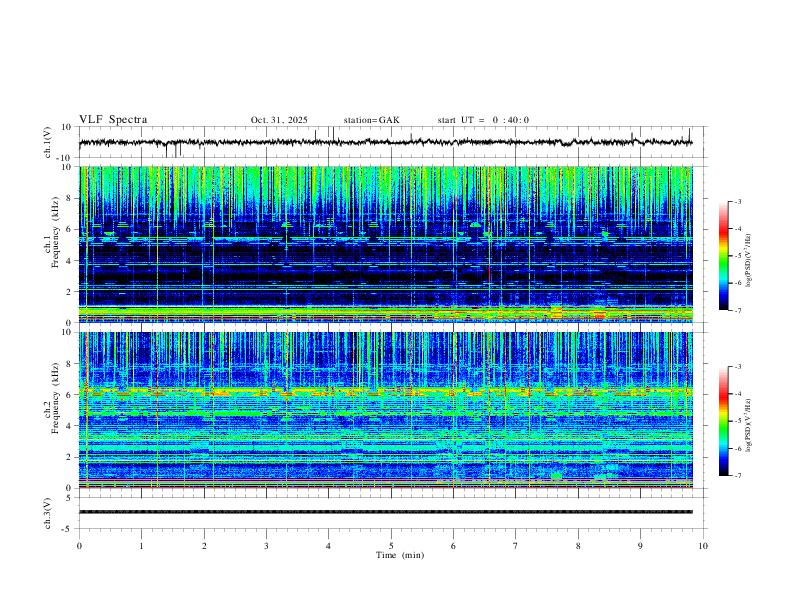The width and height of the screenshot is (792, 612).
Task: Click the time axis tick label "9"
Action: pyautogui.click(x=640, y=546)
